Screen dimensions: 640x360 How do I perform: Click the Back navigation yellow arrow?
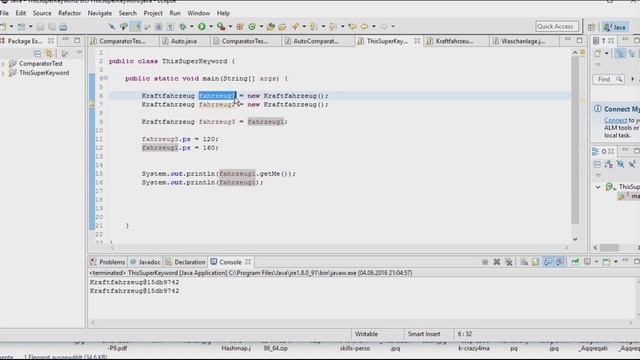tap(364, 27)
